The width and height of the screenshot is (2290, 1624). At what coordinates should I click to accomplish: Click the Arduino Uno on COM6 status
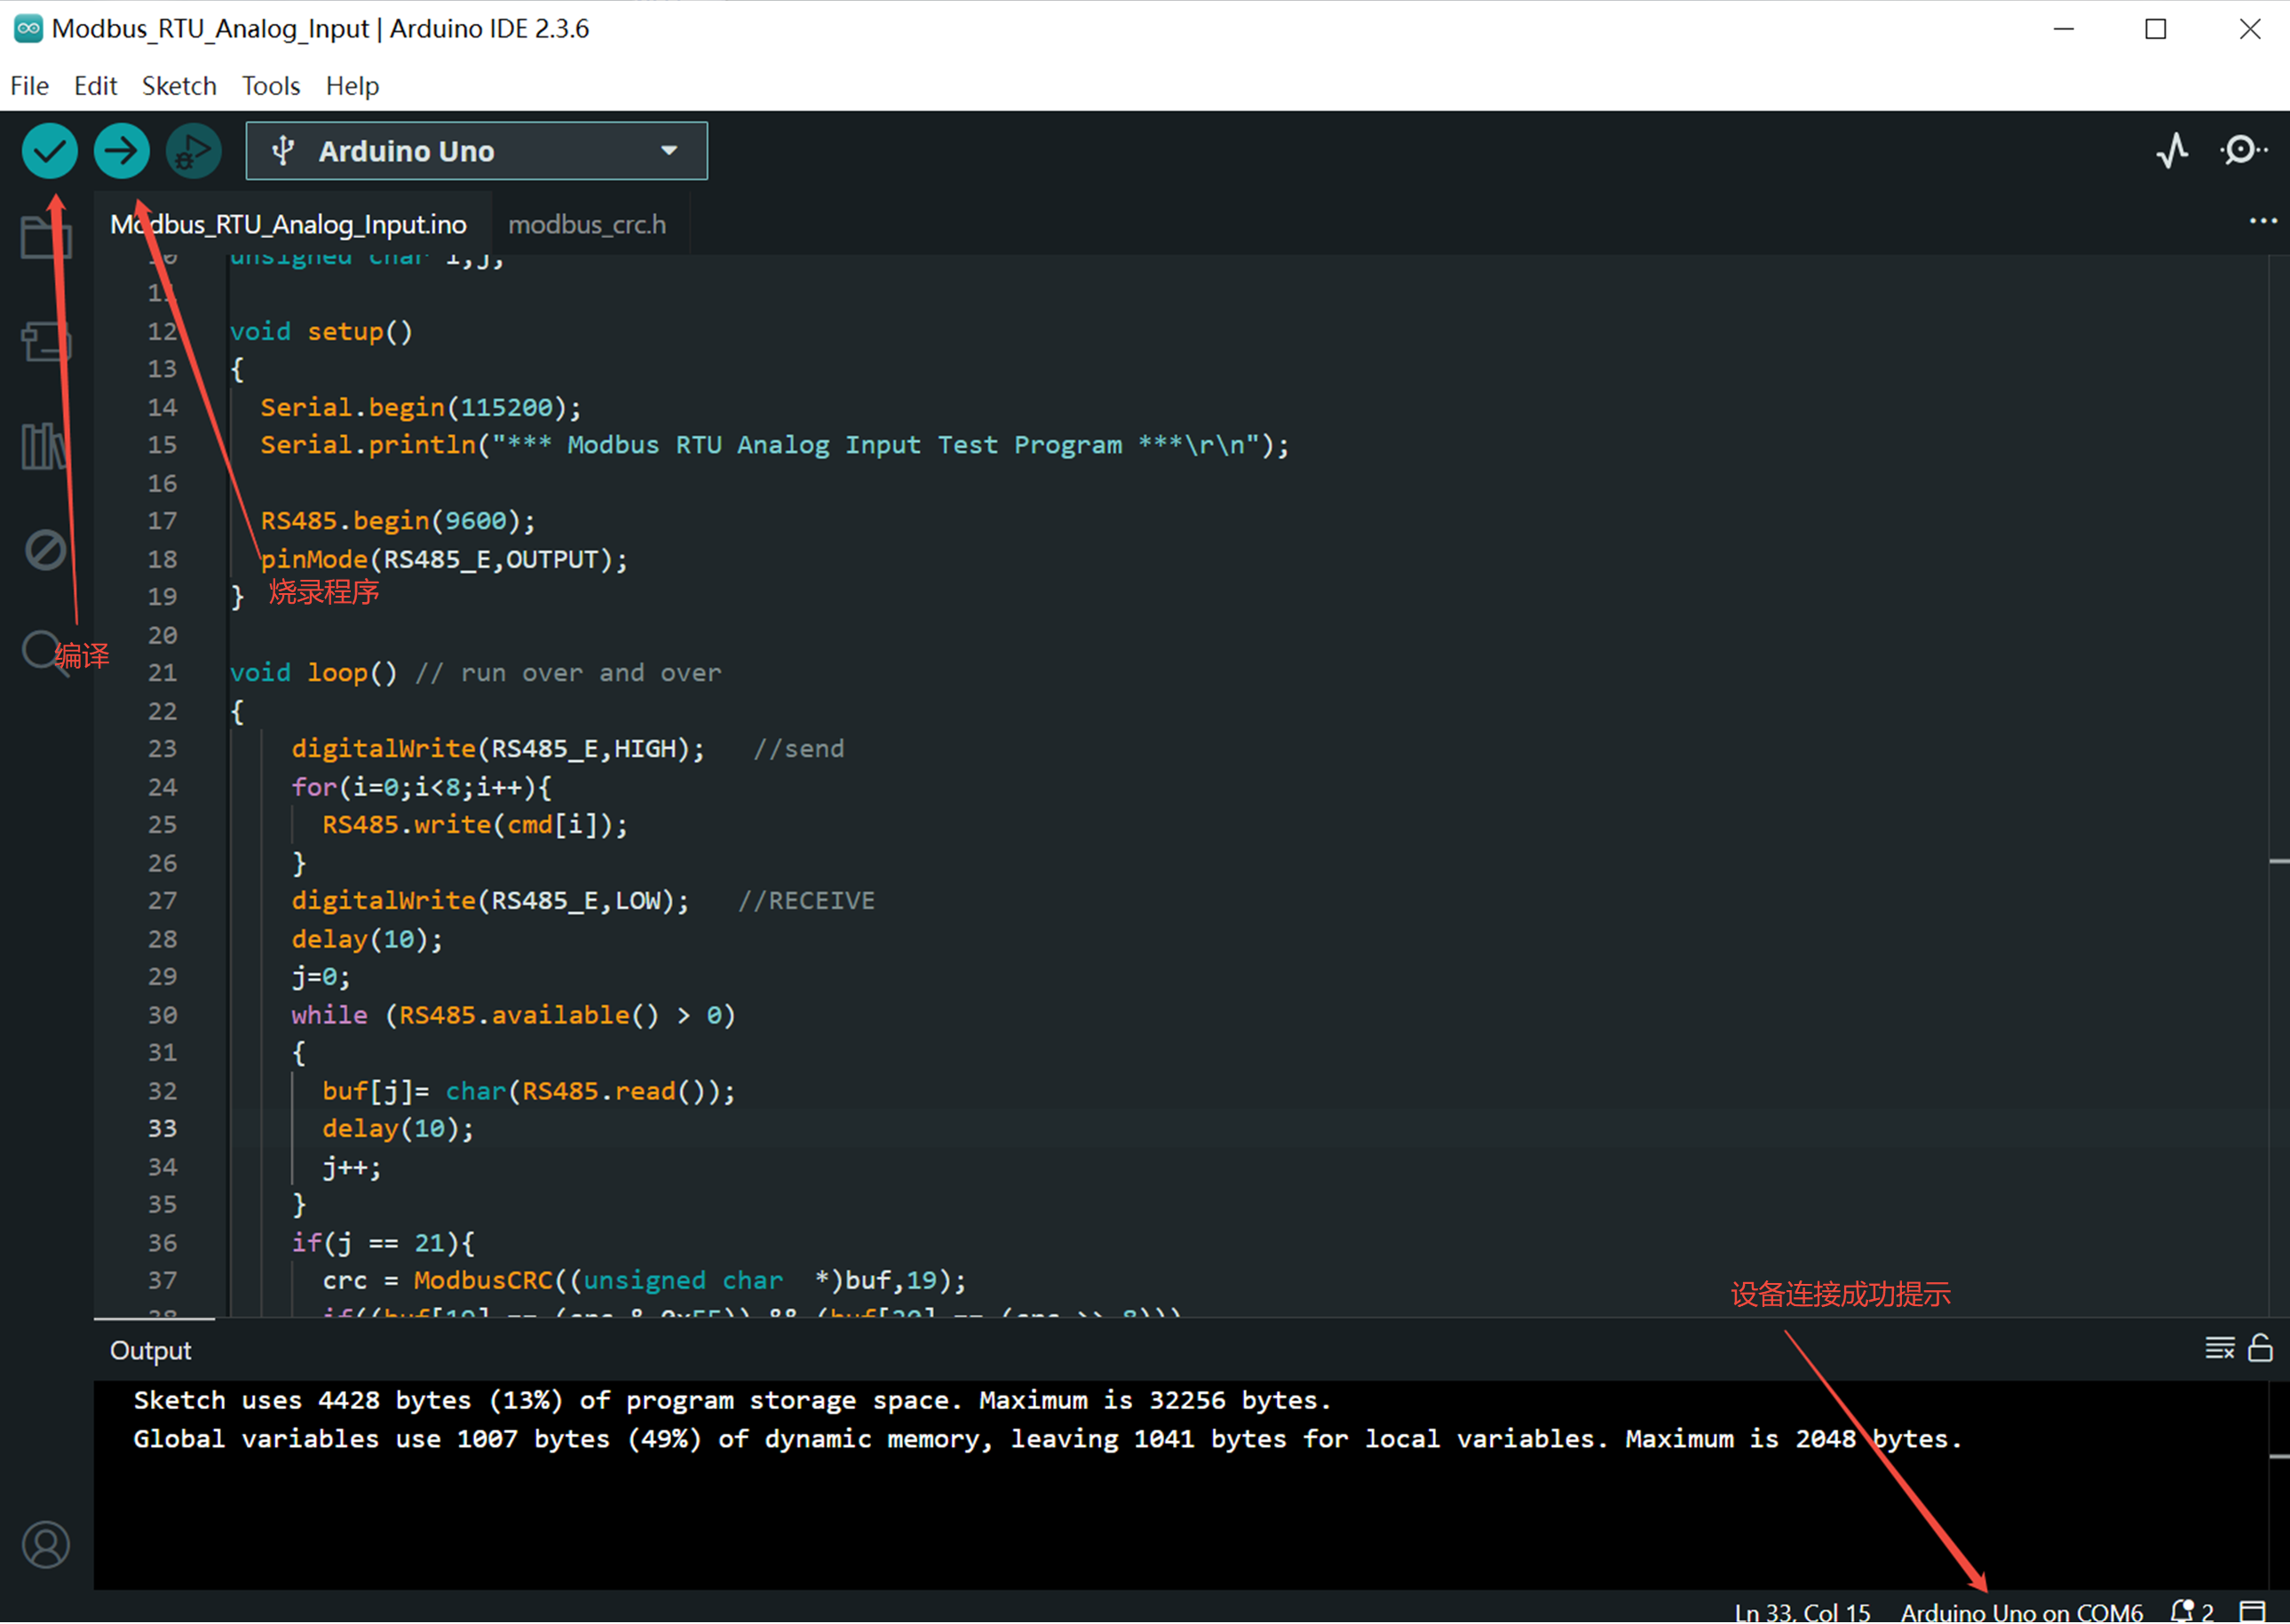(x=2021, y=1612)
